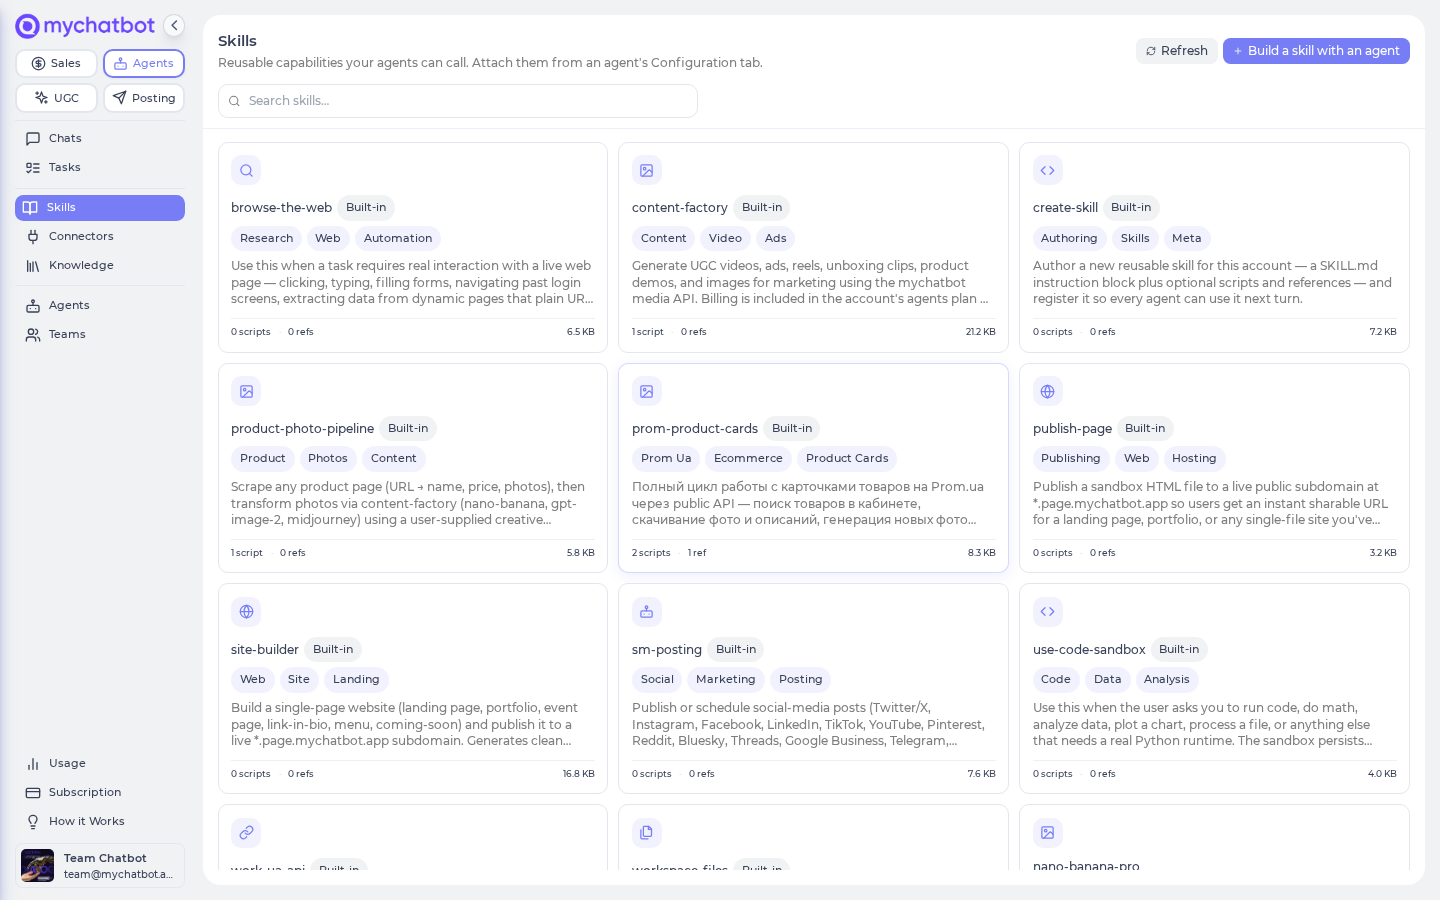Click the Connectors plug icon

pyautogui.click(x=33, y=237)
